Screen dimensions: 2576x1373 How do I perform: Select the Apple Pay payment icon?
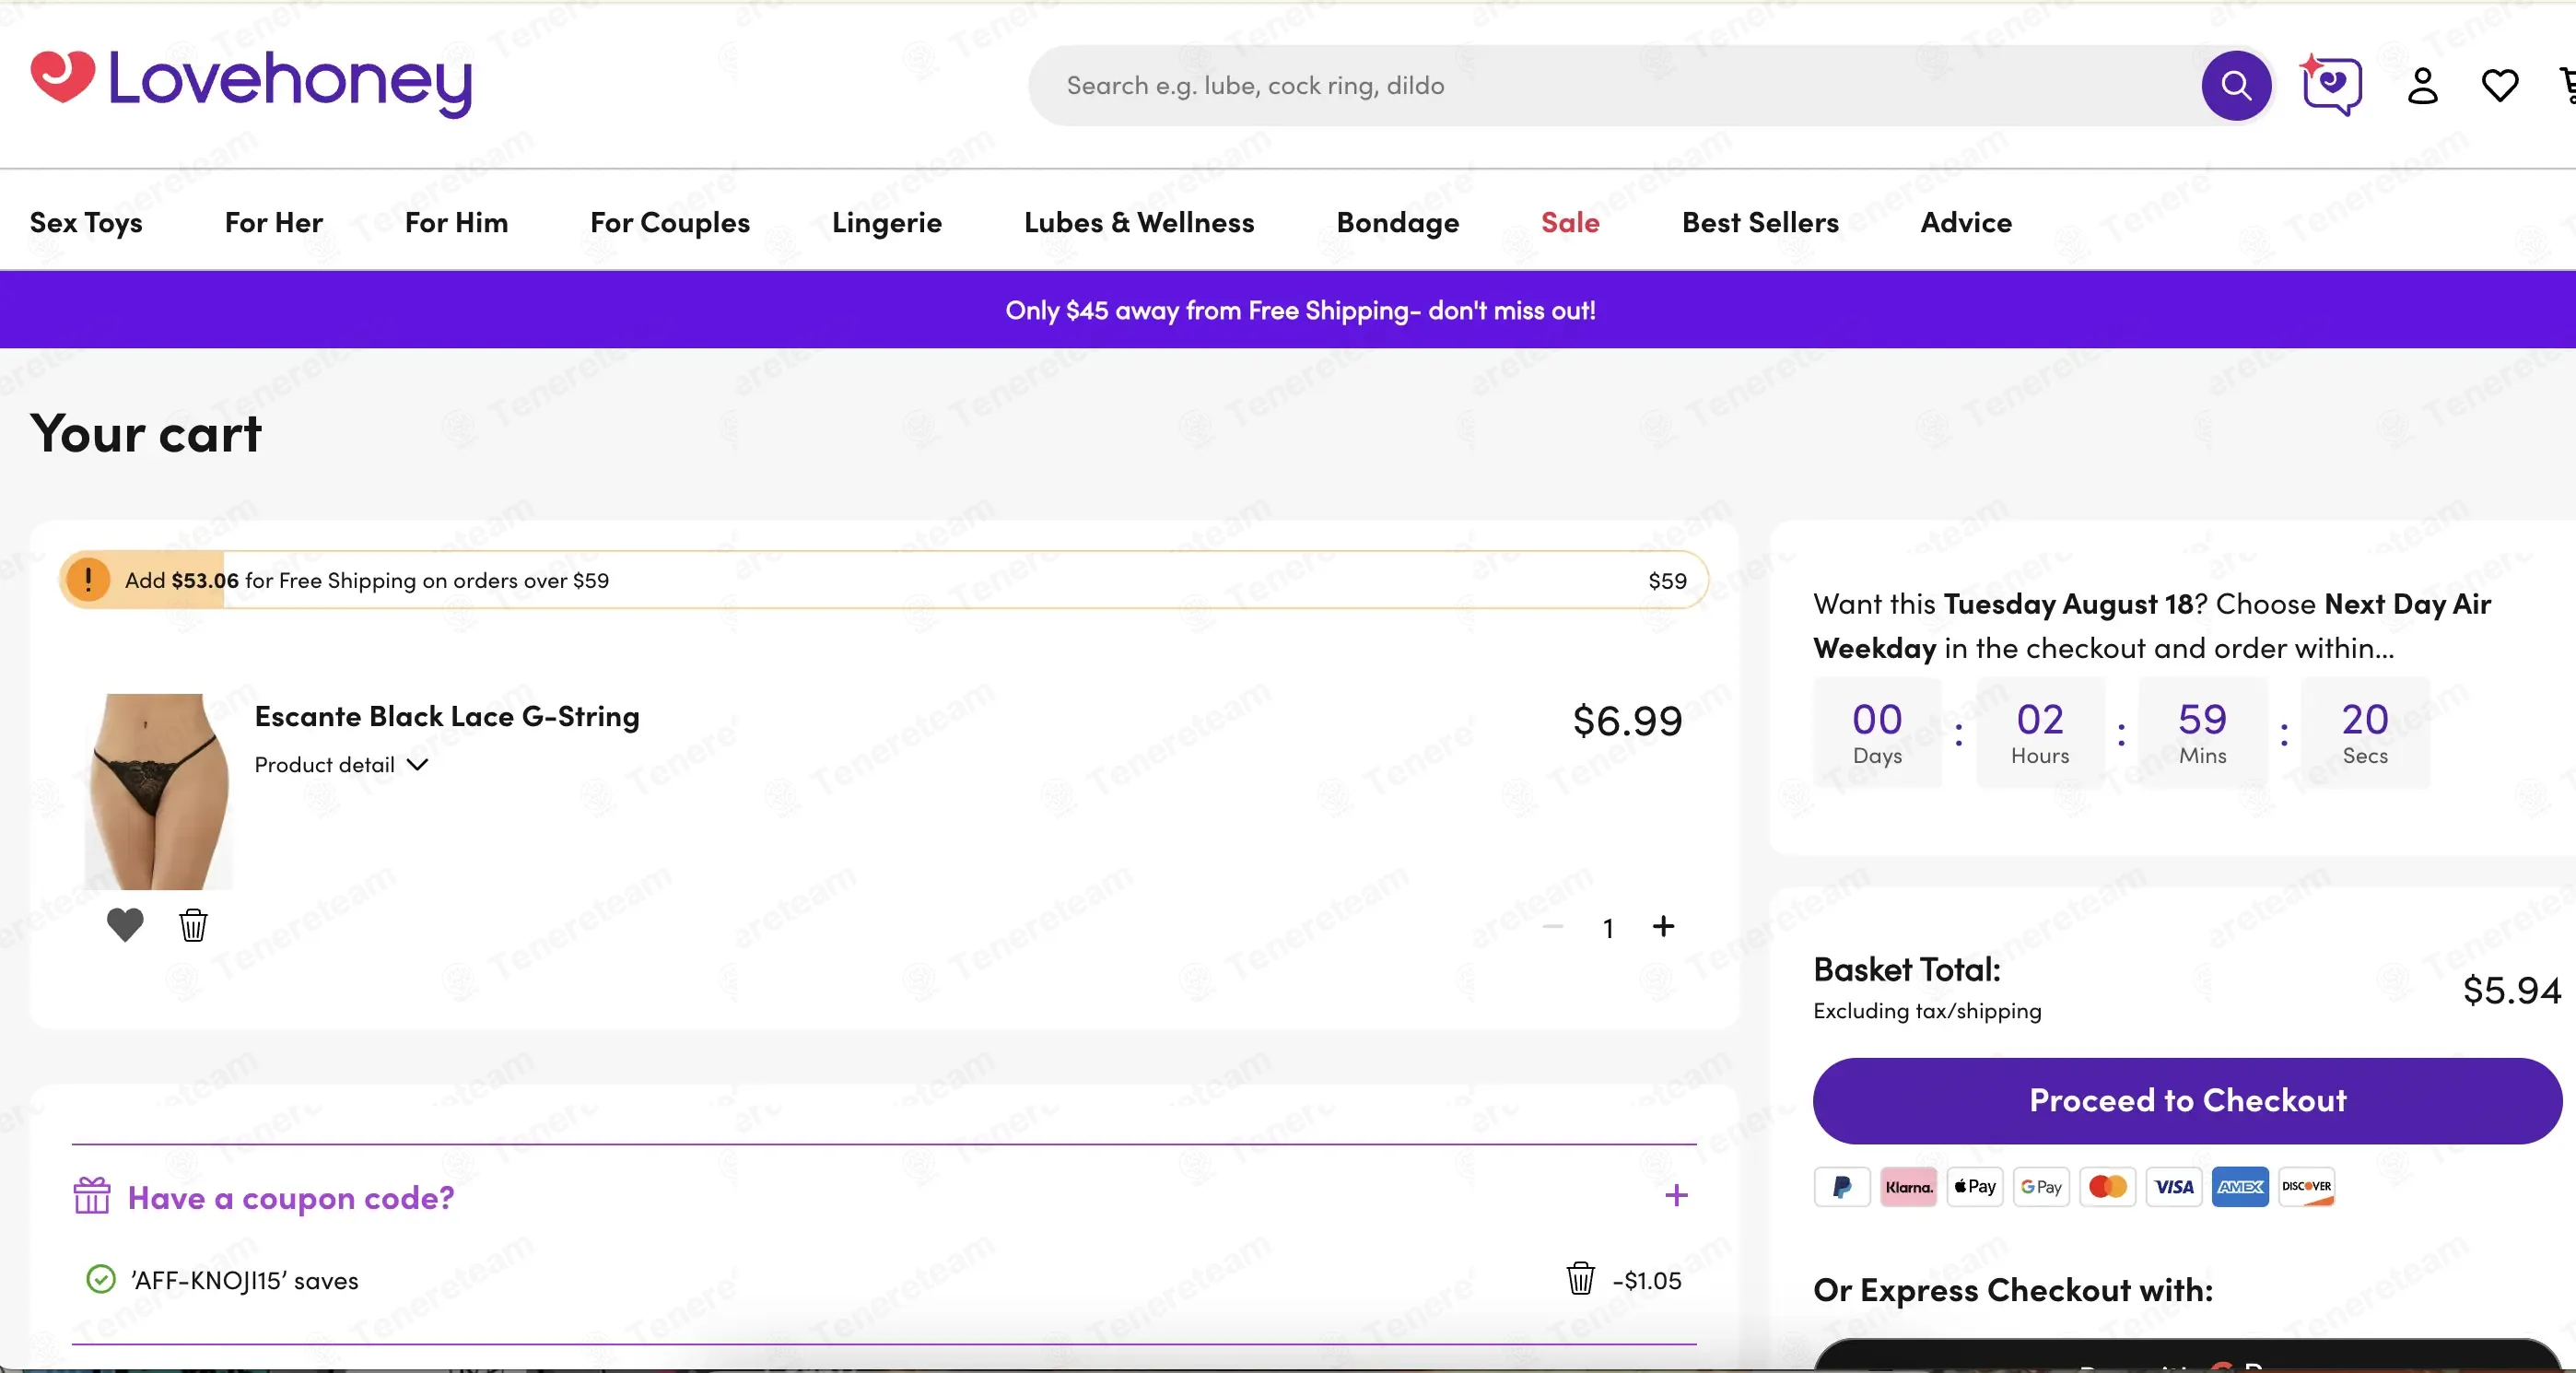click(1975, 1187)
